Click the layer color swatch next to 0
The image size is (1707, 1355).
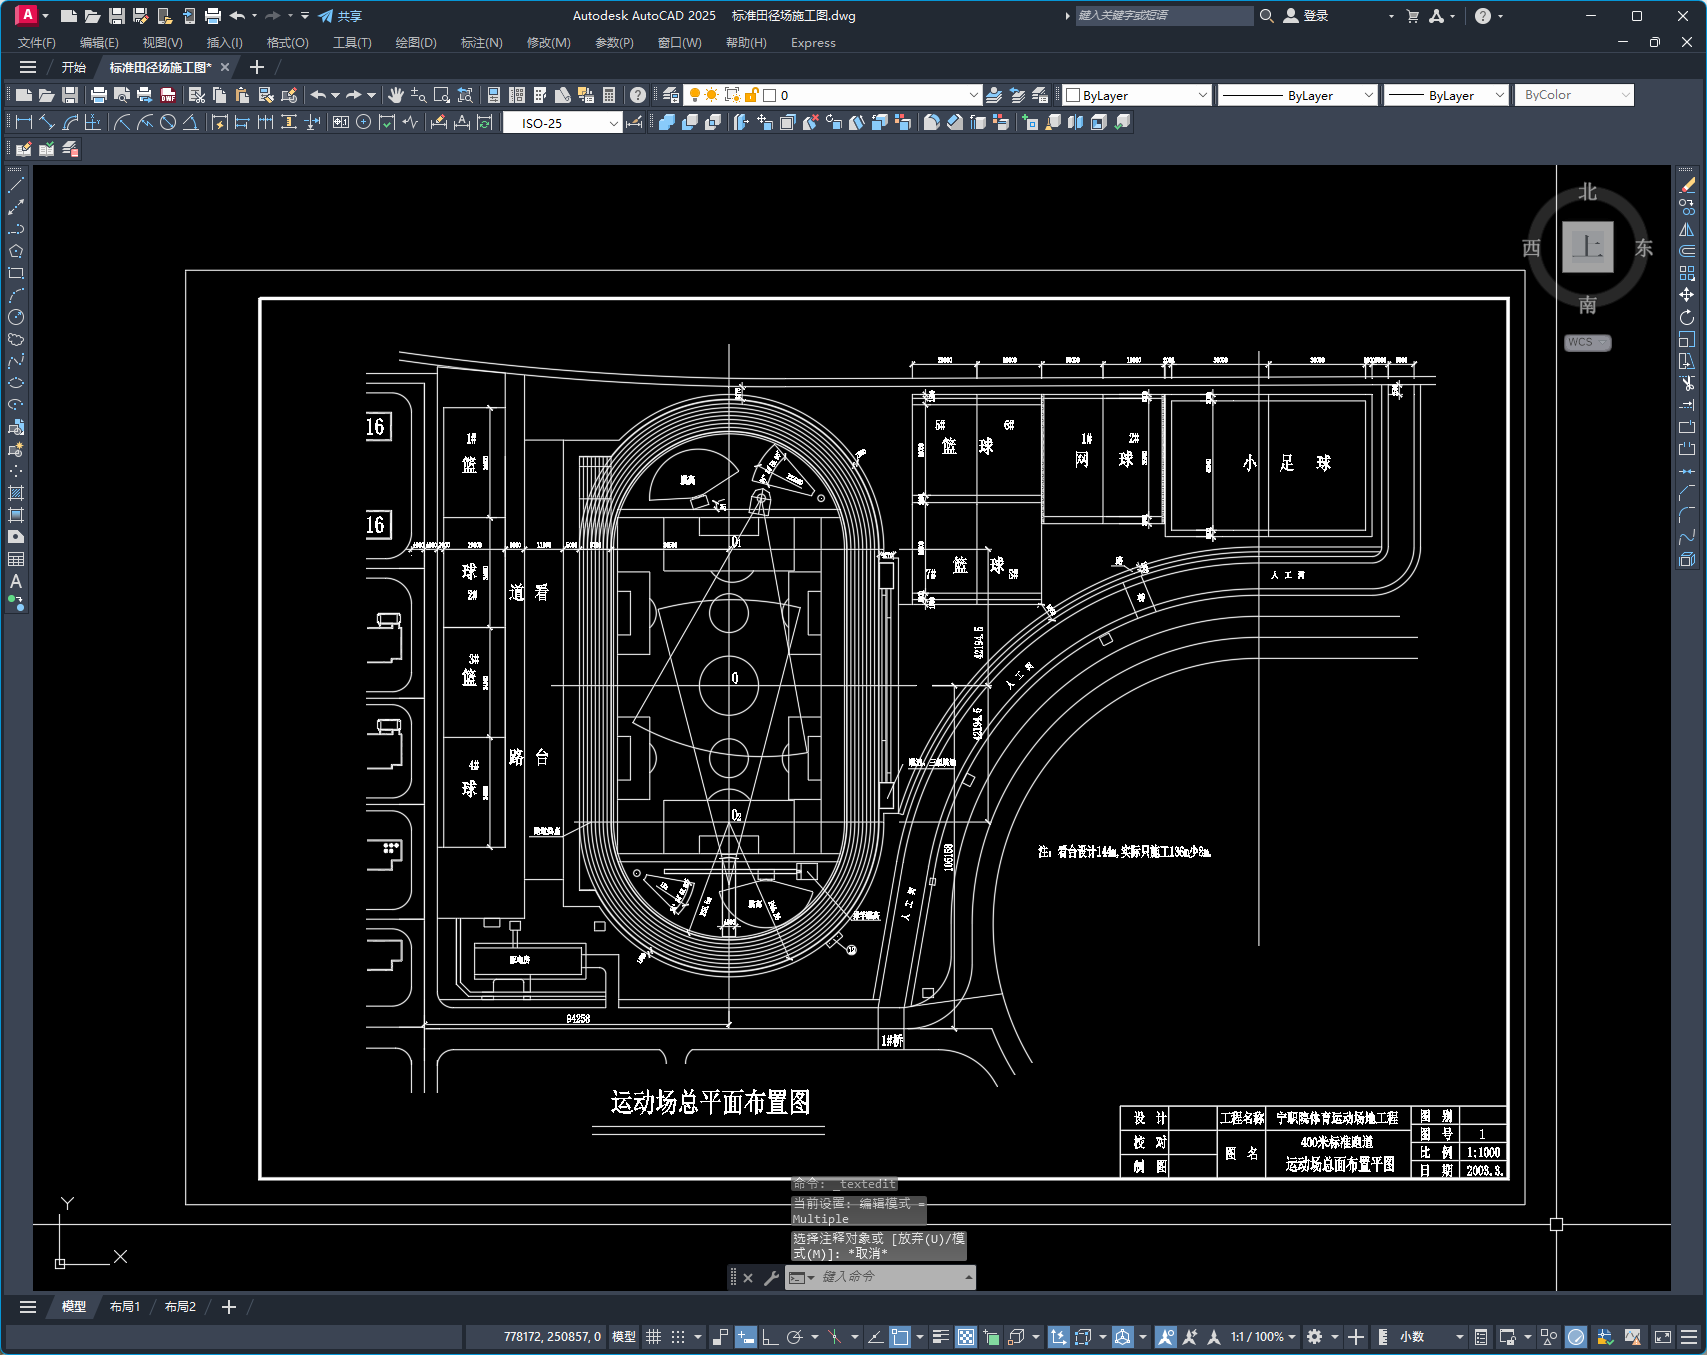point(769,95)
